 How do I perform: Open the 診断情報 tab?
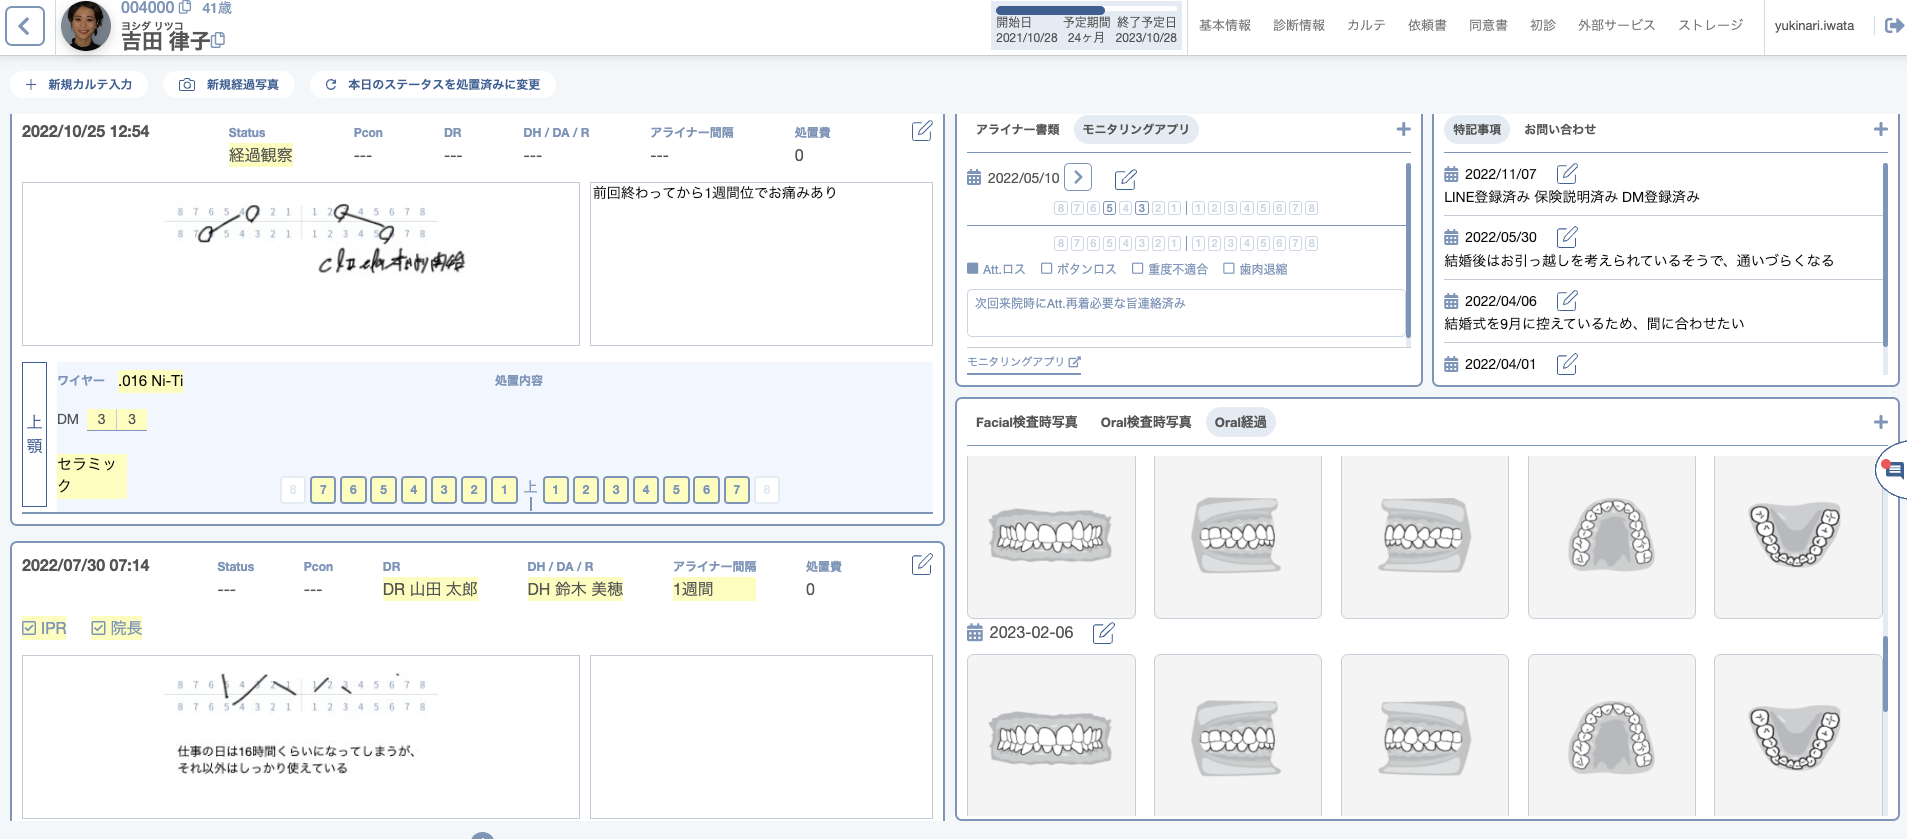[x=1299, y=26]
